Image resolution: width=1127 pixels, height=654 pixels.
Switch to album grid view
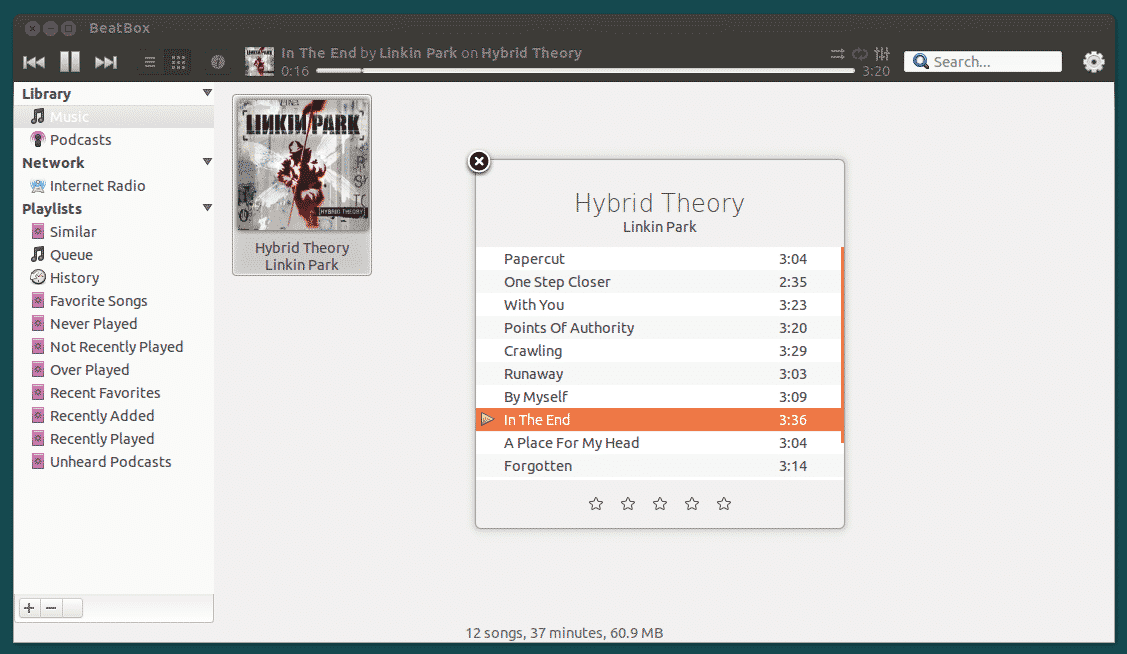(178, 63)
